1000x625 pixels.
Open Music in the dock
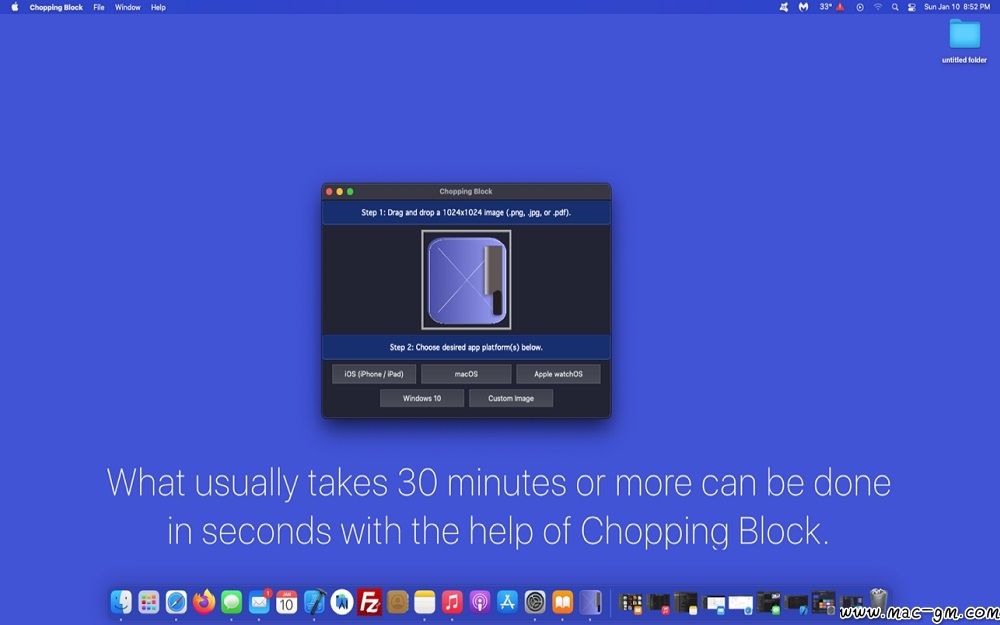452,601
